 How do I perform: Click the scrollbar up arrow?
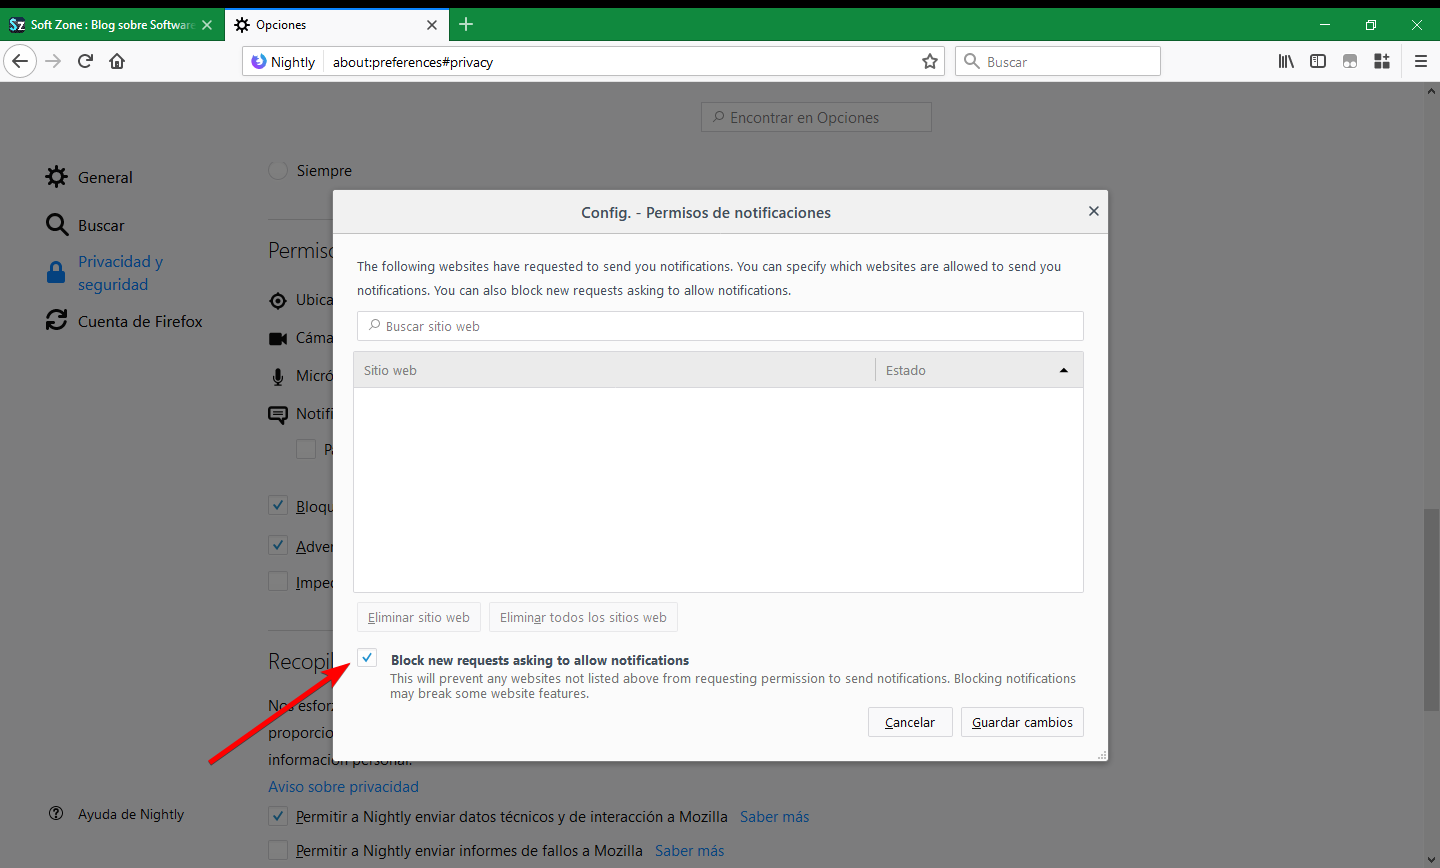click(x=1431, y=91)
